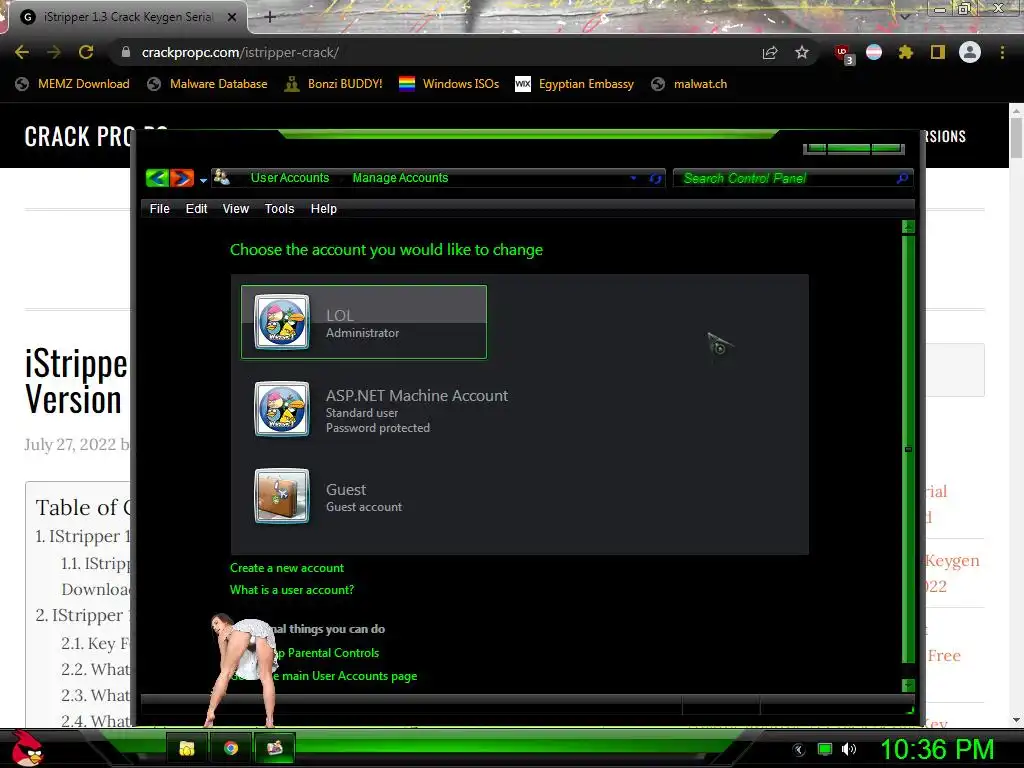Click Create a new account link

pyautogui.click(x=287, y=568)
